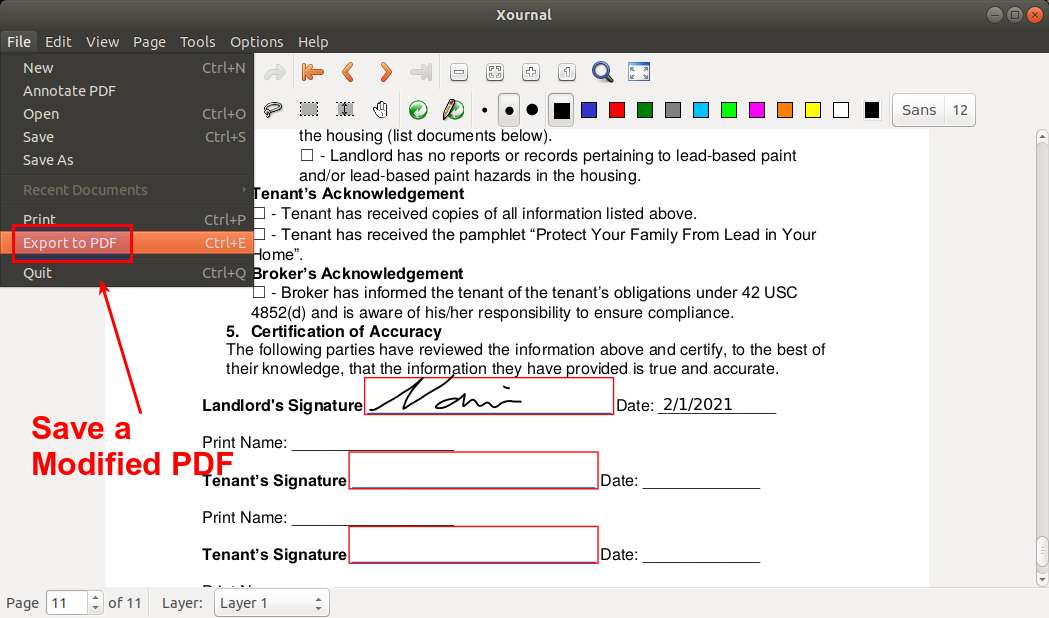Open the File menu
The height and width of the screenshot is (618, 1049).
click(19, 41)
